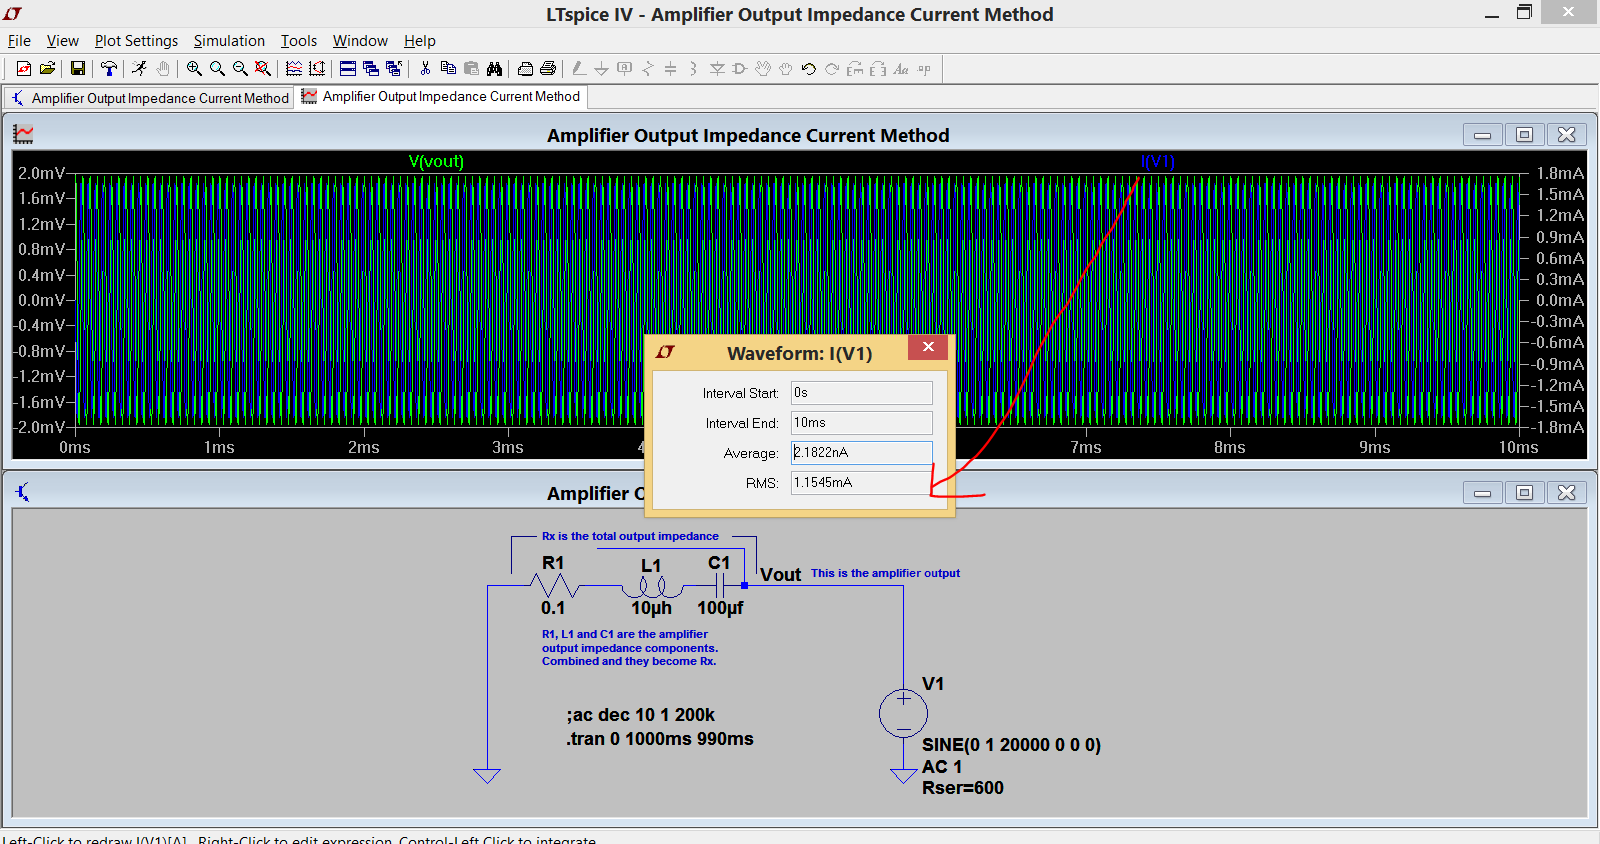Click the Run simulation icon
This screenshot has height=844, width=1600.
coord(139,68)
